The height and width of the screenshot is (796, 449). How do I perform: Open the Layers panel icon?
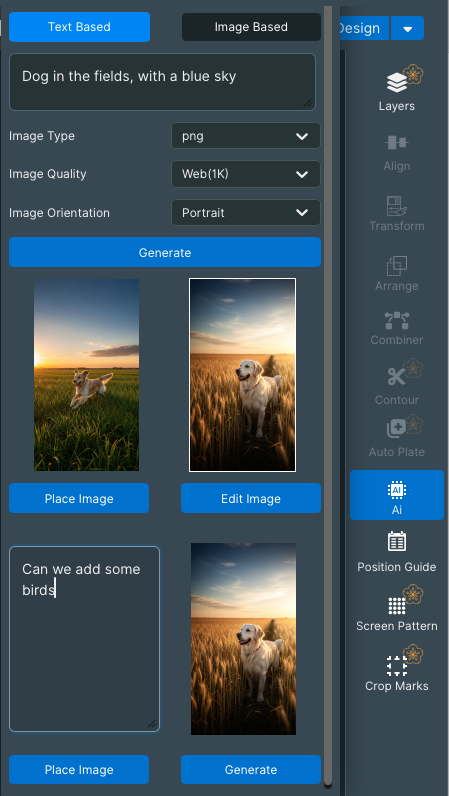pos(397,82)
